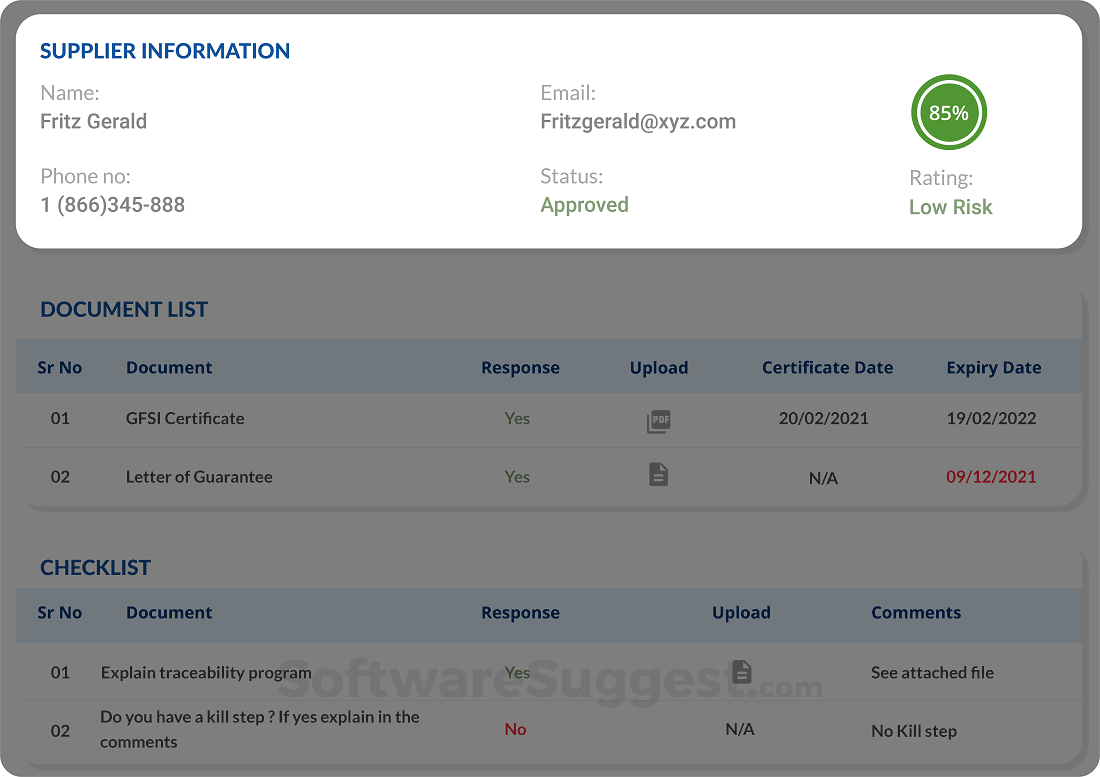Screen dimensions: 1100x777
Task: Toggle the No response for kill step question
Action: pyautogui.click(x=515, y=729)
